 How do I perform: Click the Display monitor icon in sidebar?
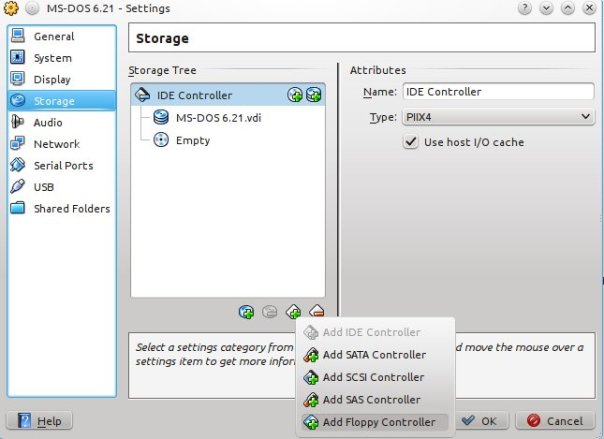point(17,79)
